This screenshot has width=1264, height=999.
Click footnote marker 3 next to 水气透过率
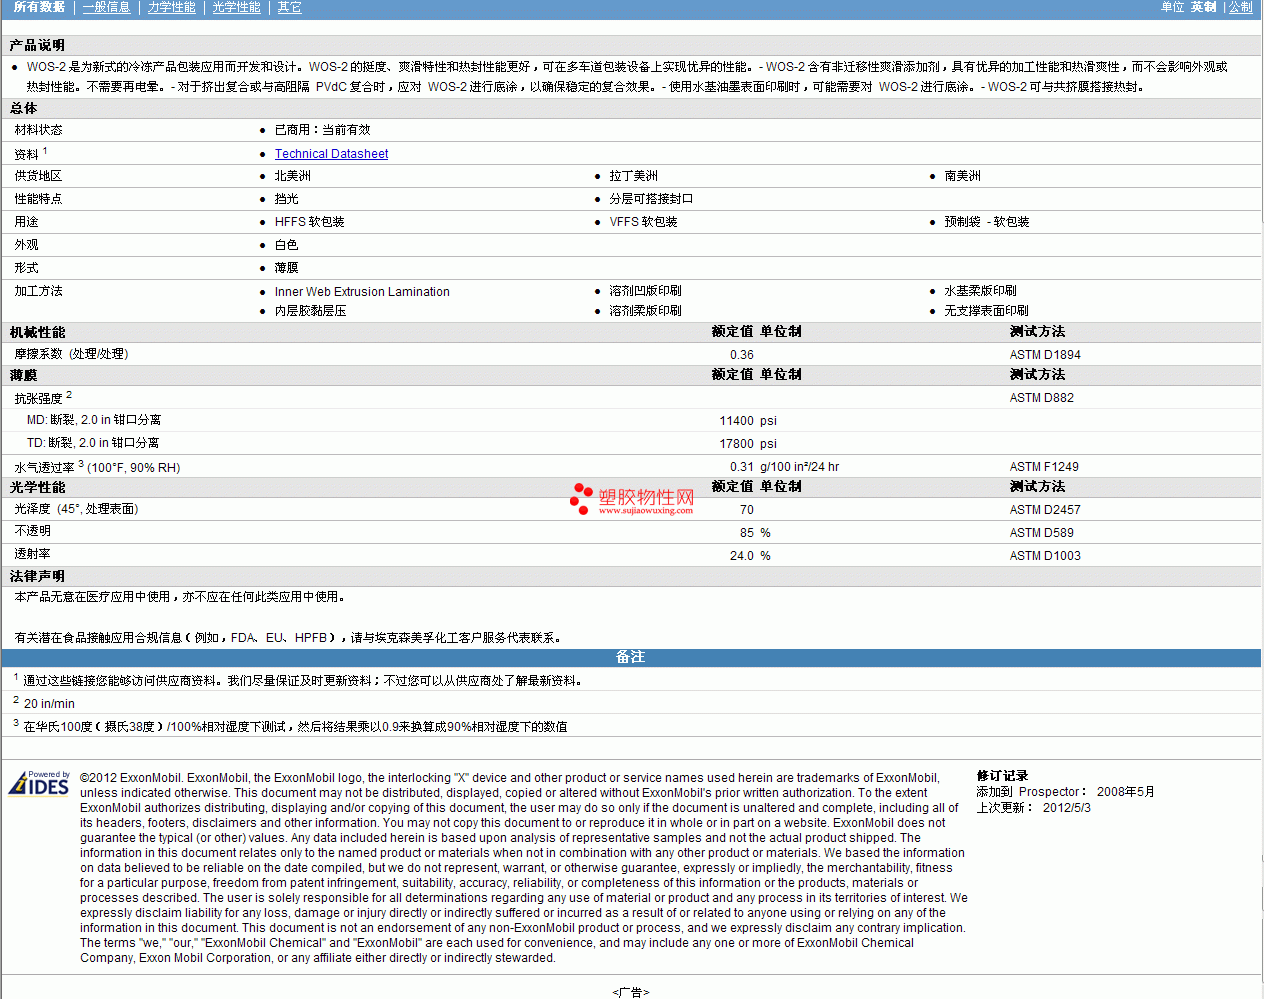tap(81, 464)
